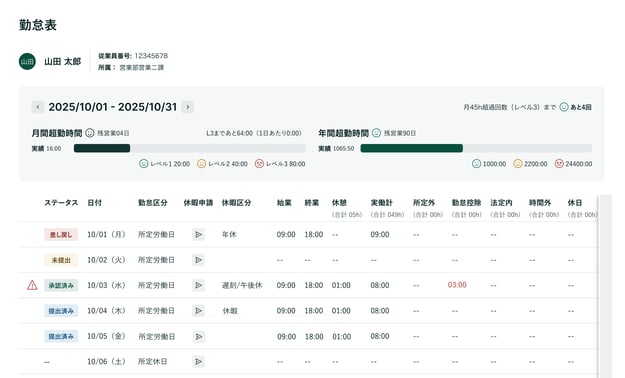
Task: Click the leave request icon for 10/04
Action: tap(198, 311)
